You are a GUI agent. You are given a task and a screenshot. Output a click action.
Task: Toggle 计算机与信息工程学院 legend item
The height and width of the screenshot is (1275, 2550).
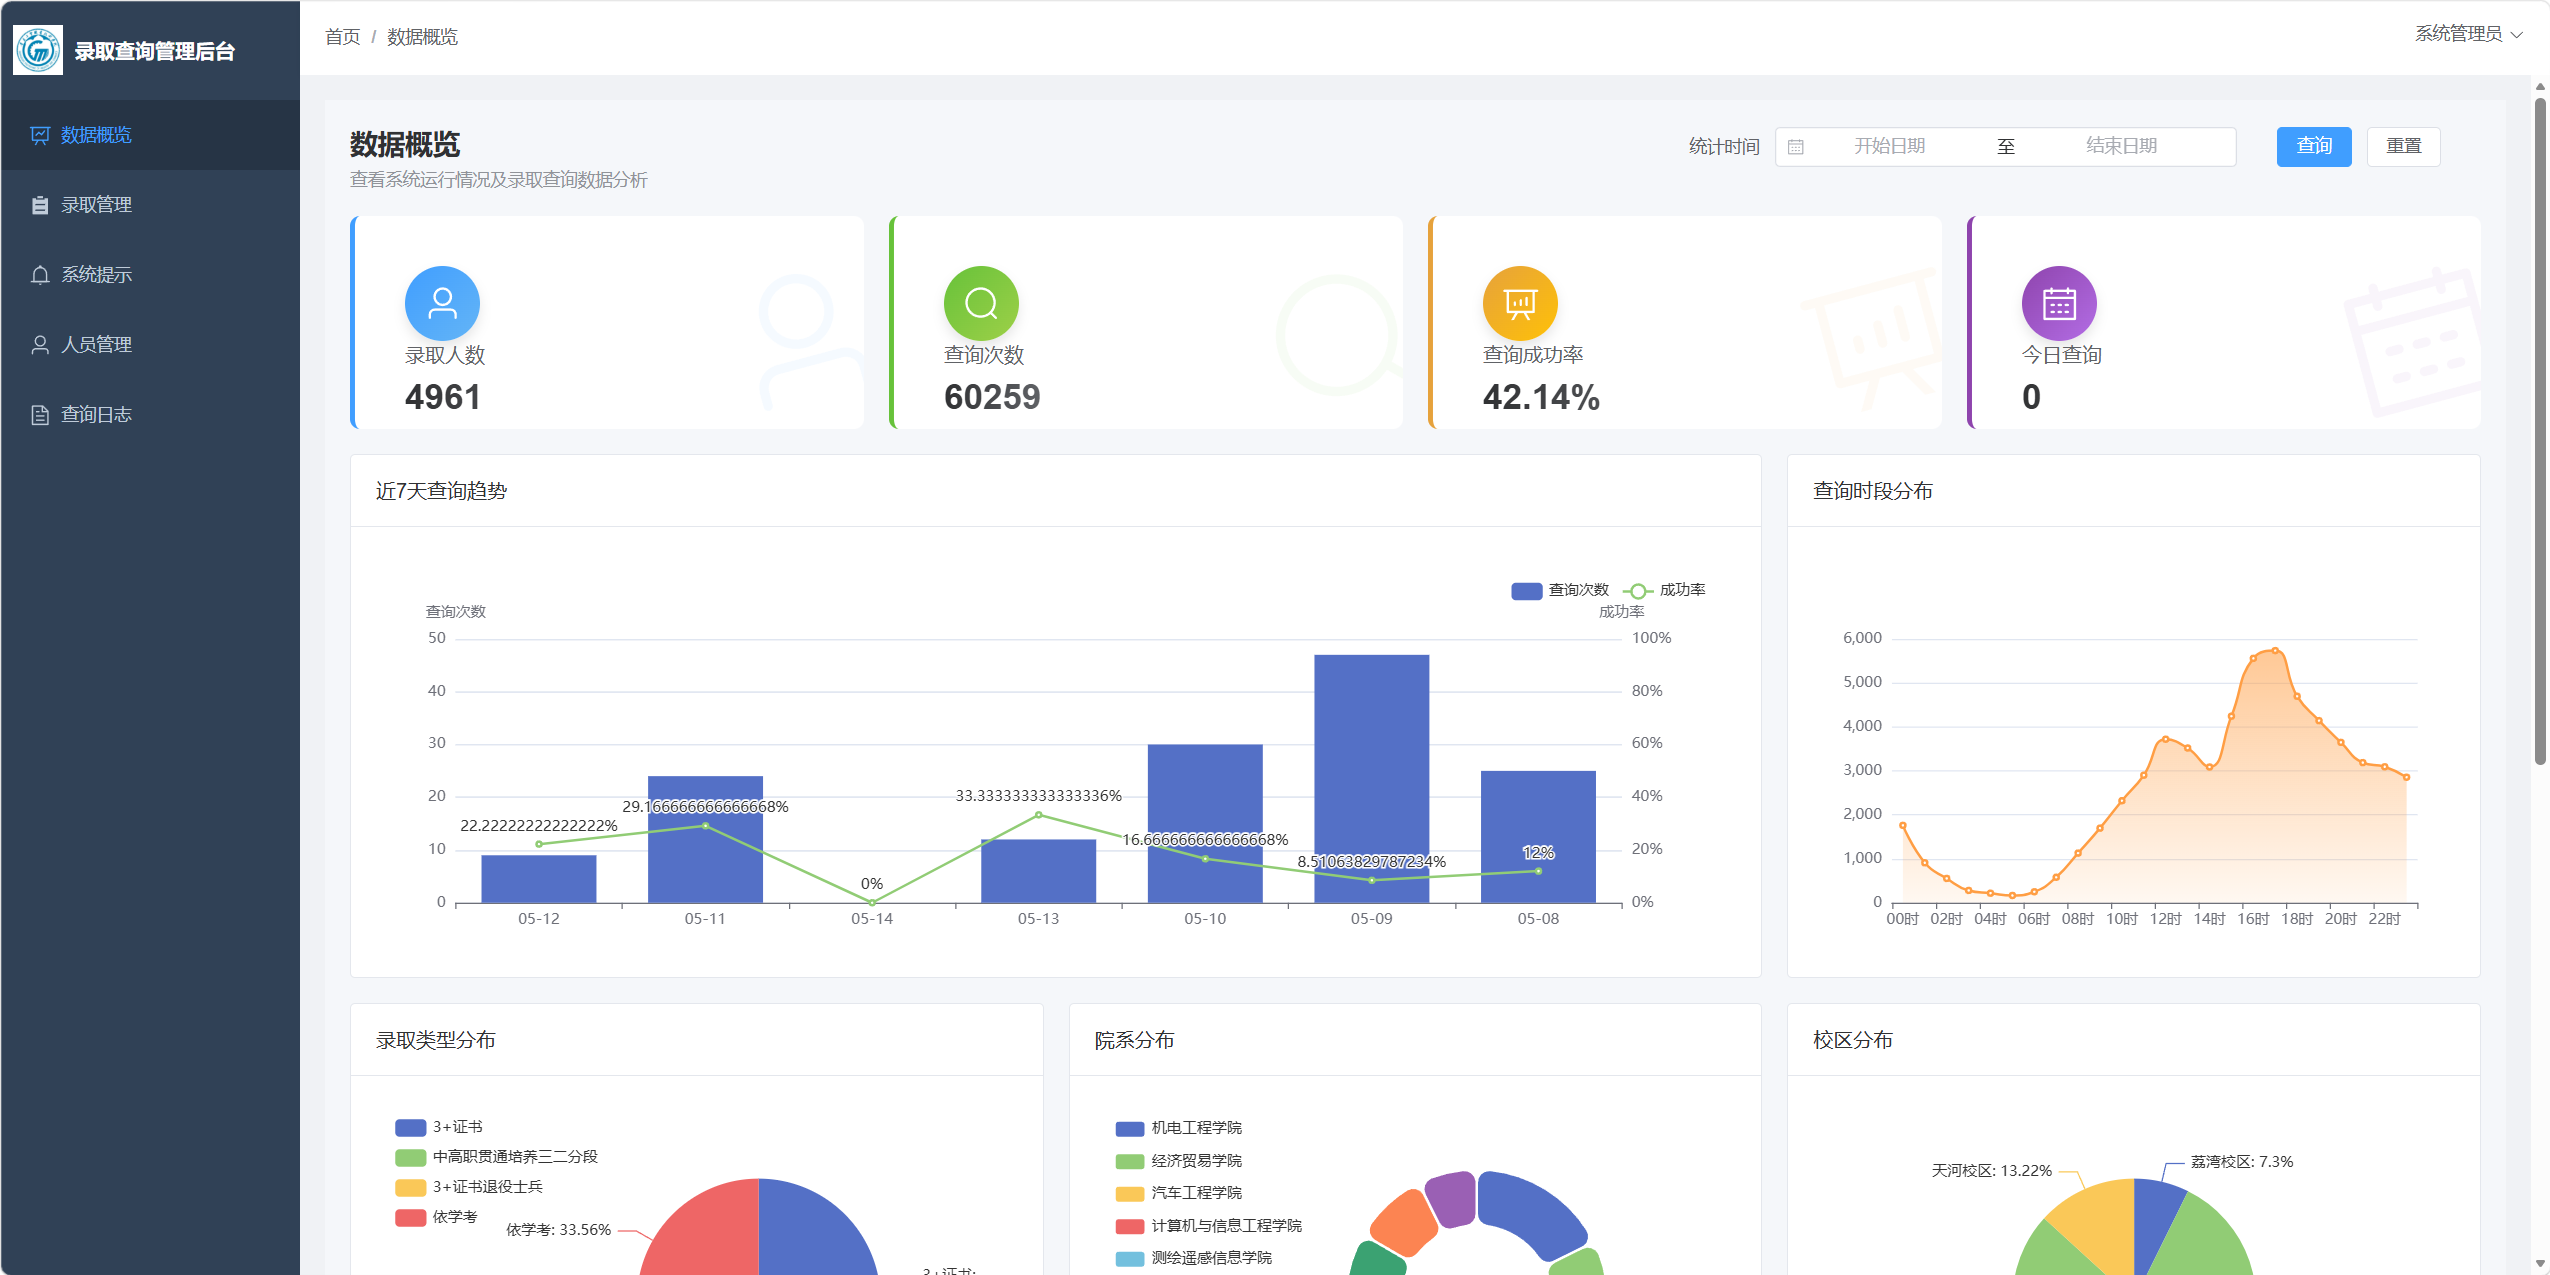coord(1209,1226)
